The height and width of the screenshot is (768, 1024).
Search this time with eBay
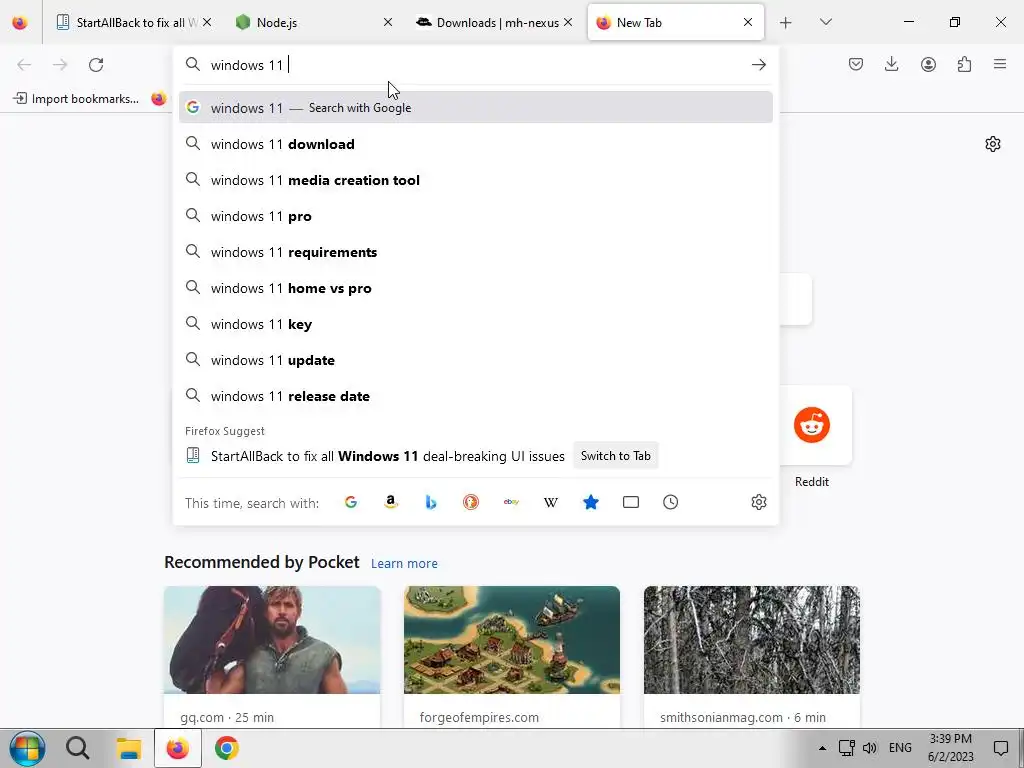pos(511,502)
